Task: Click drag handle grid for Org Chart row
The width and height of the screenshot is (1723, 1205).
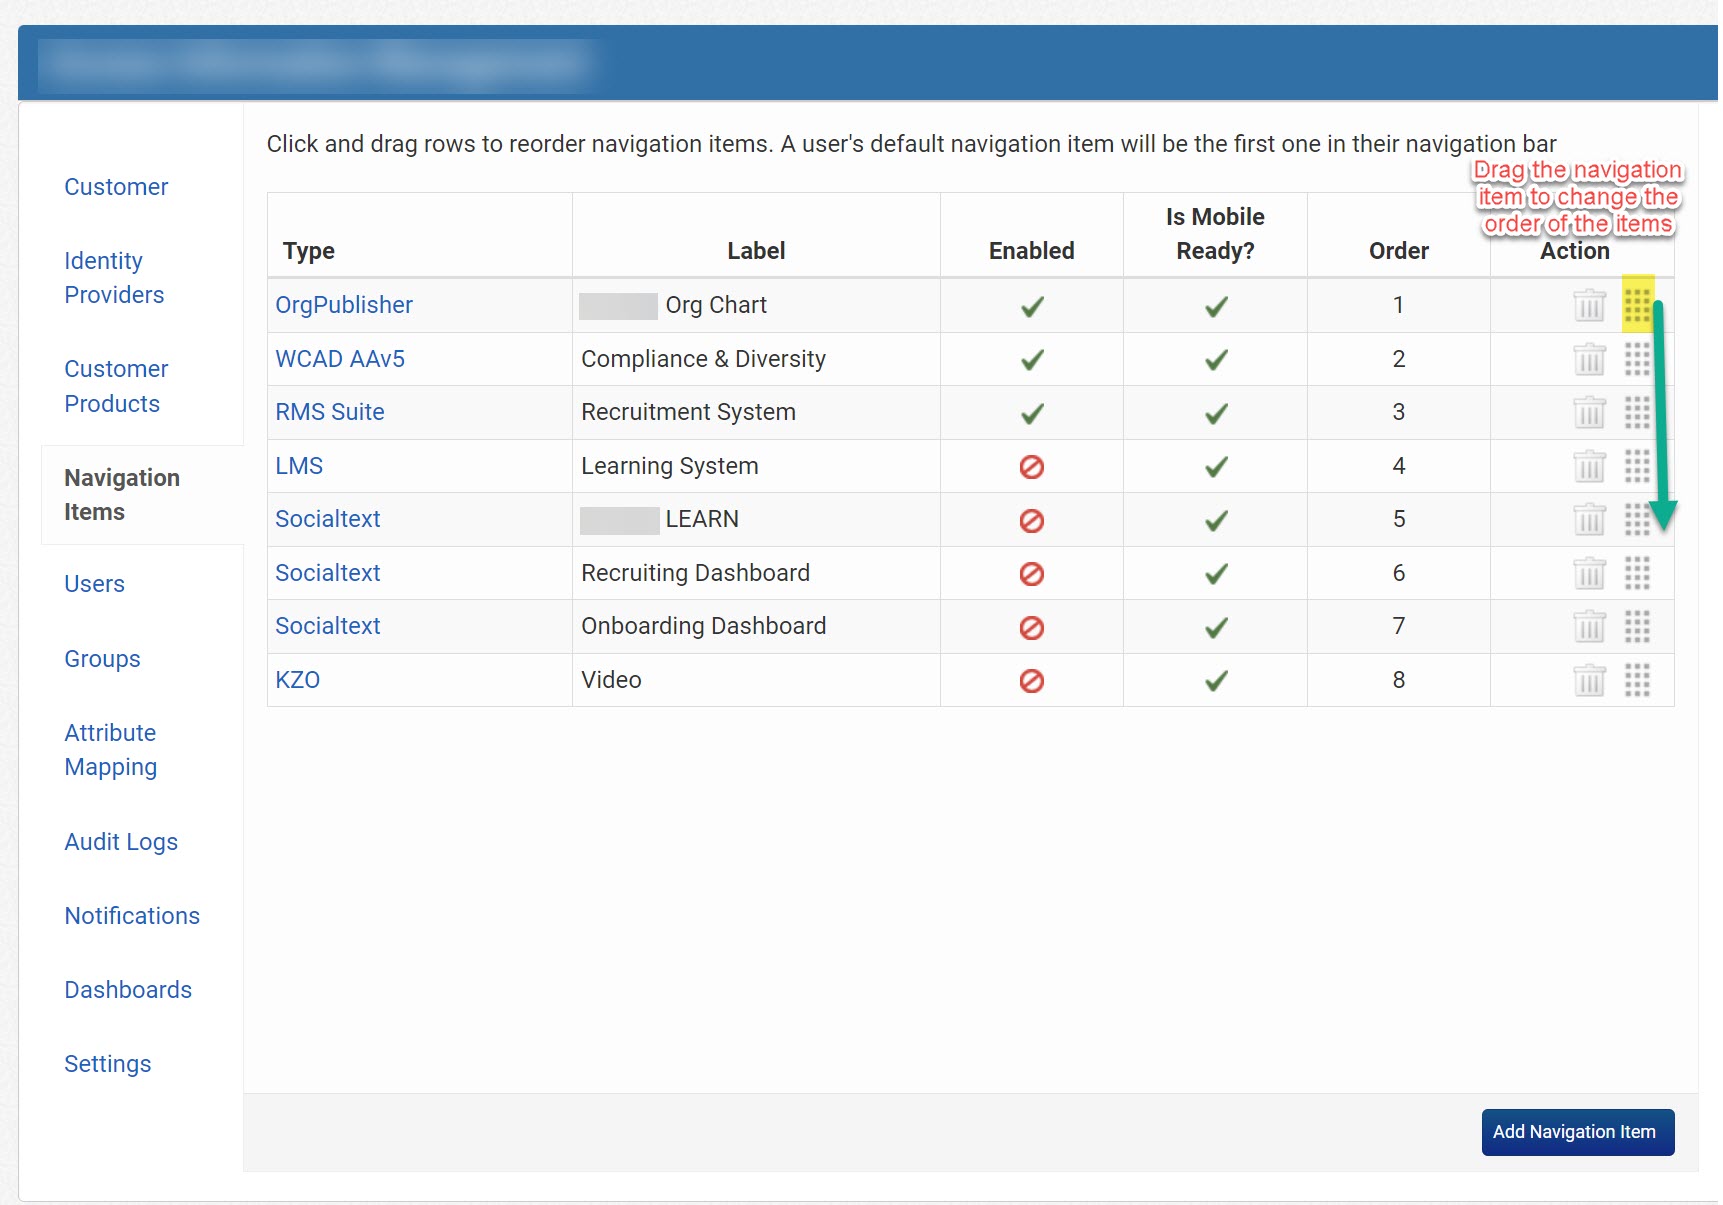Action: point(1637,305)
